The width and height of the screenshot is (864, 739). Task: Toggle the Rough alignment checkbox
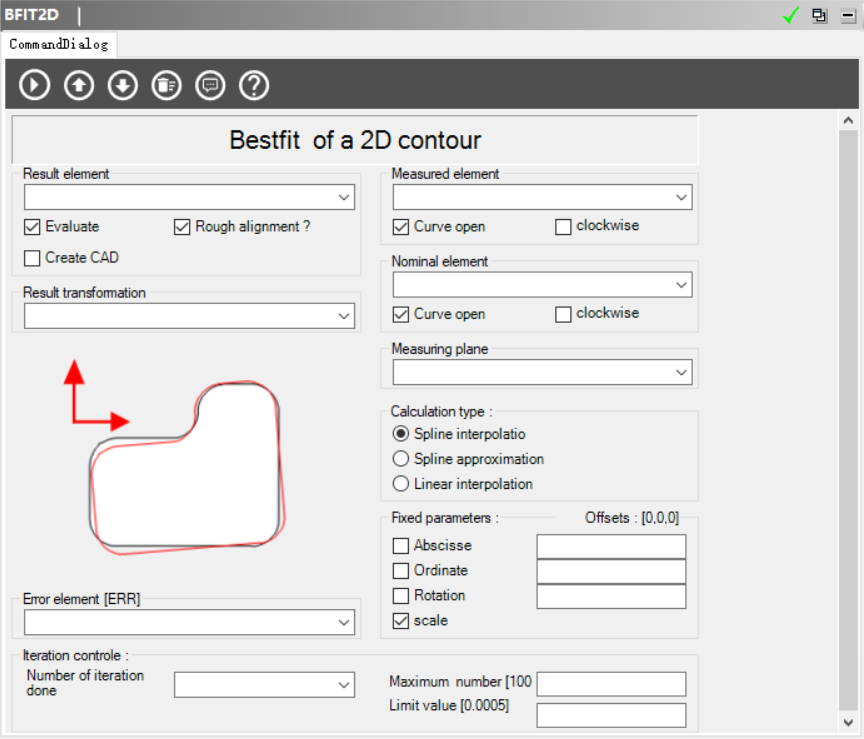182,227
